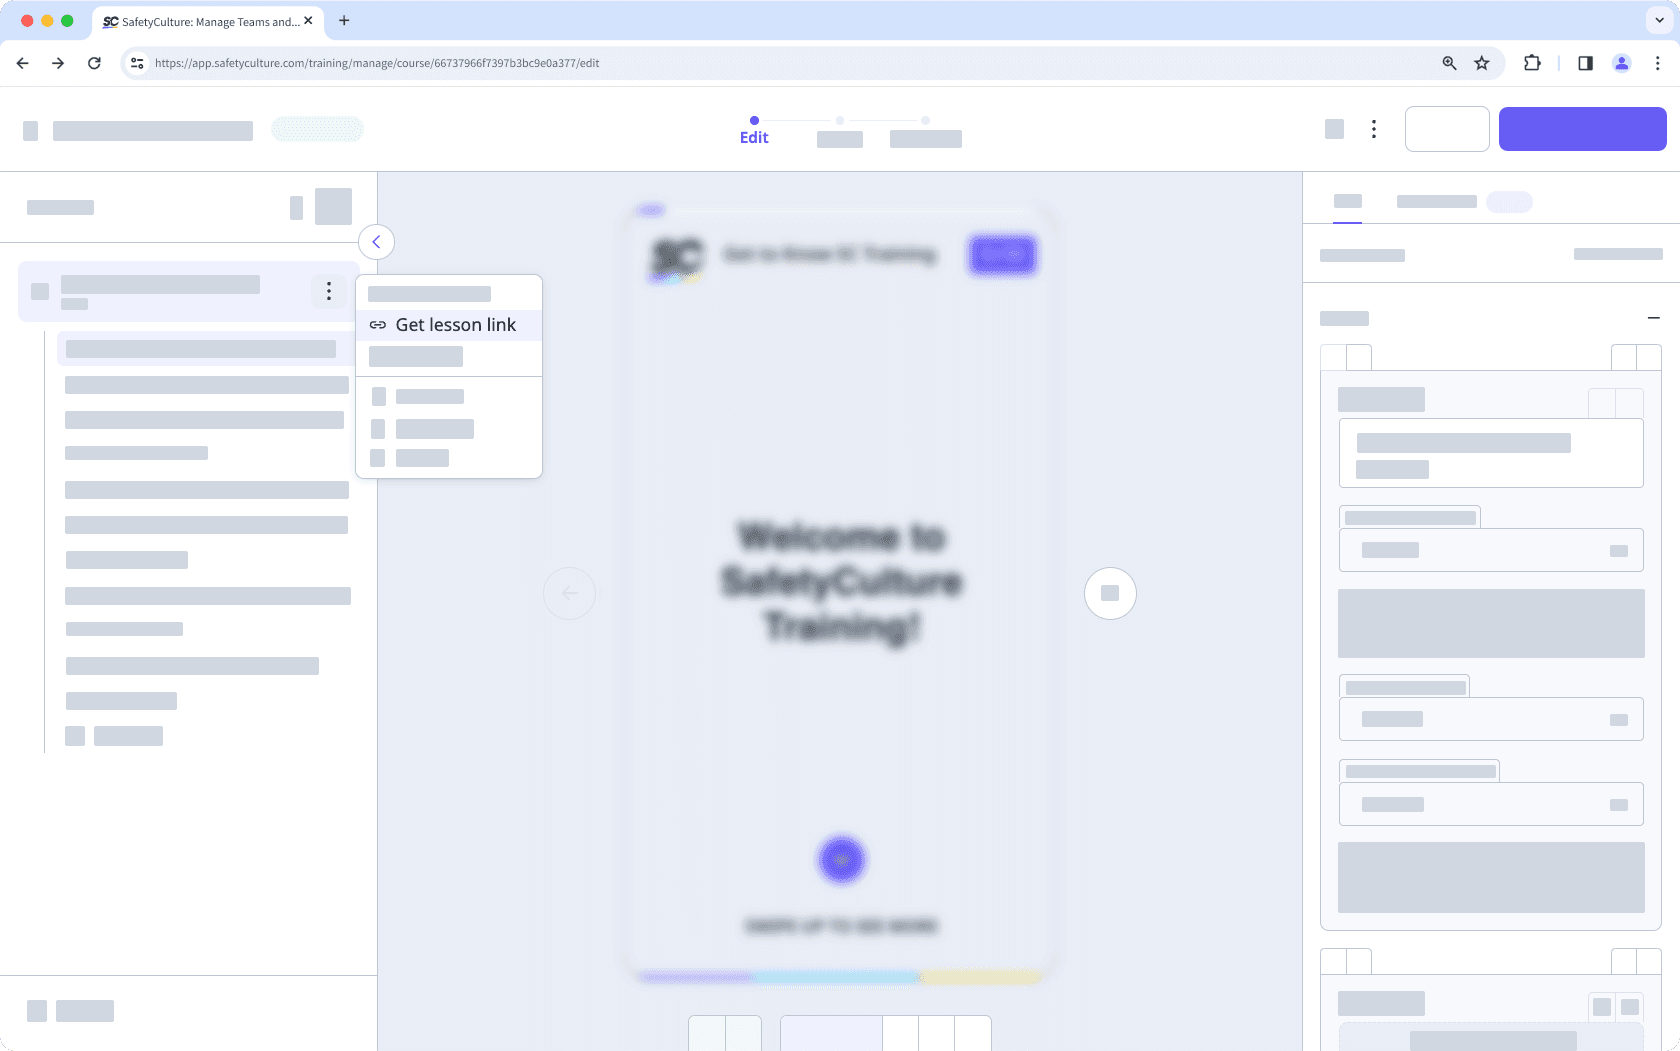Click the blue primary button top right
This screenshot has width=1680, height=1051.
click(x=1582, y=129)
